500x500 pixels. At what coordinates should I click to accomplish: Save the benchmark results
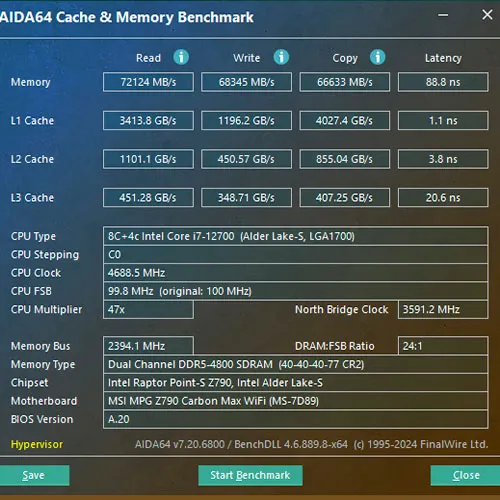[x=33, y=475]
